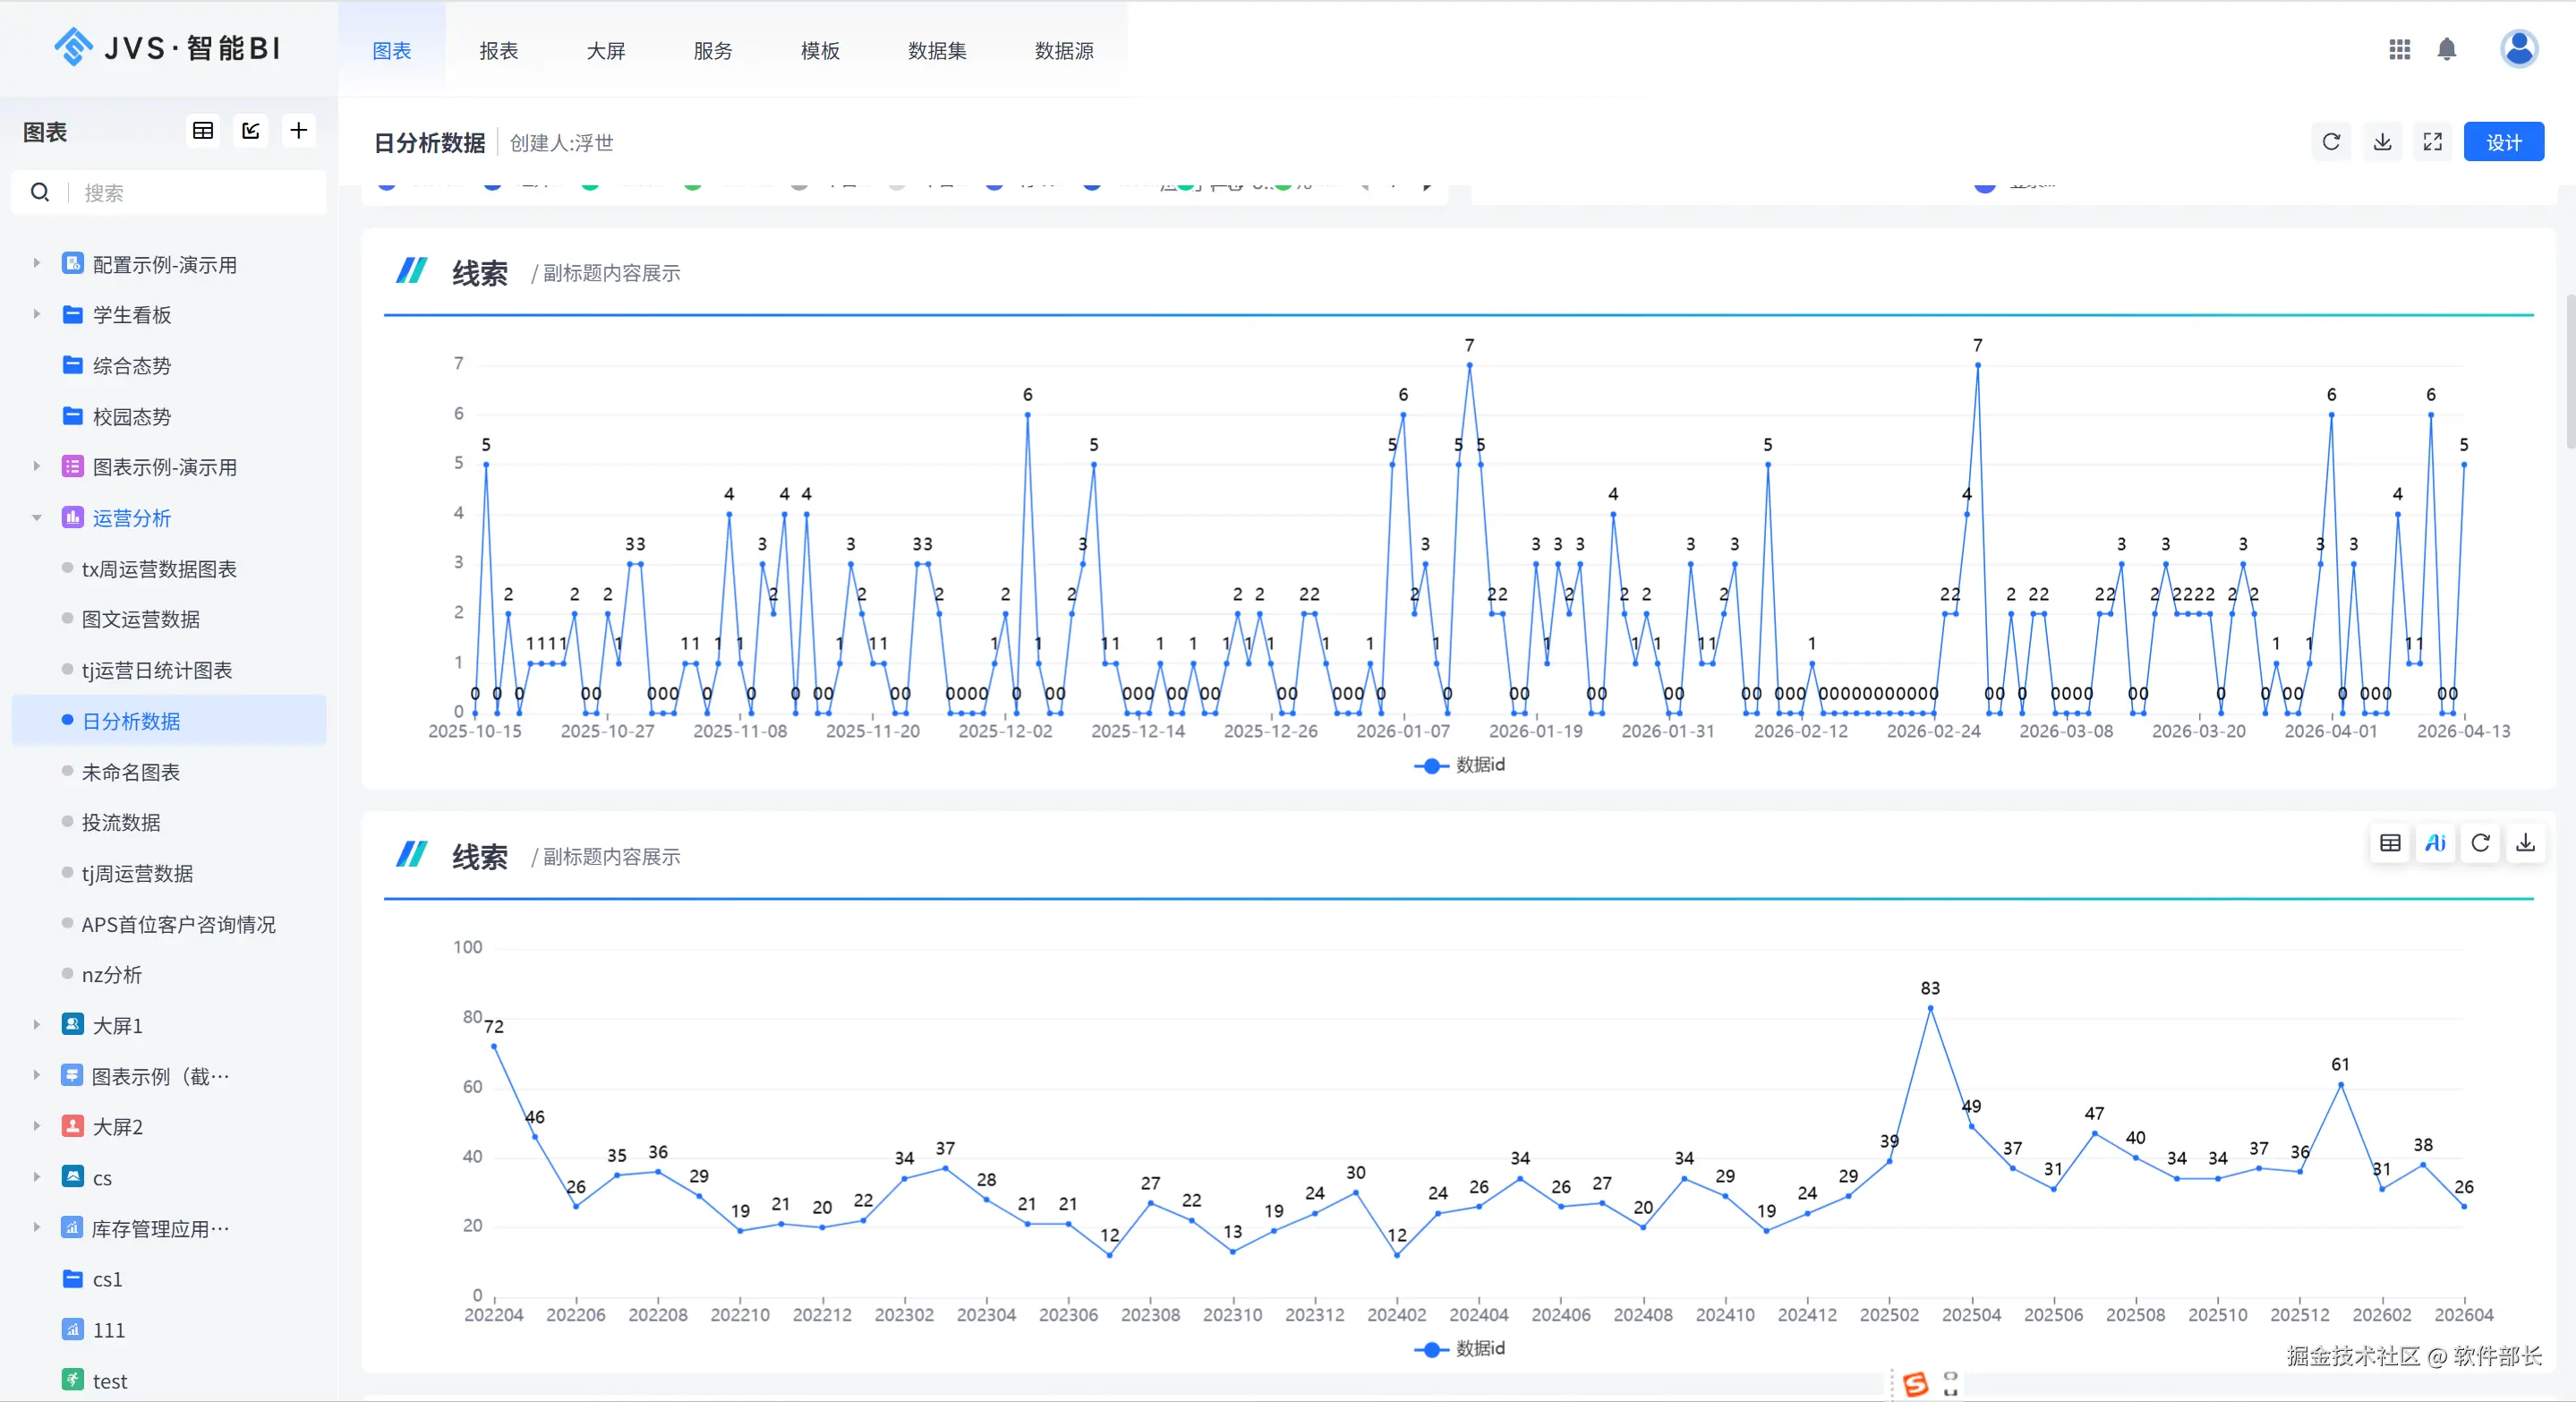
Task: Switch to the 报表 tab
Action: (498, 51)
